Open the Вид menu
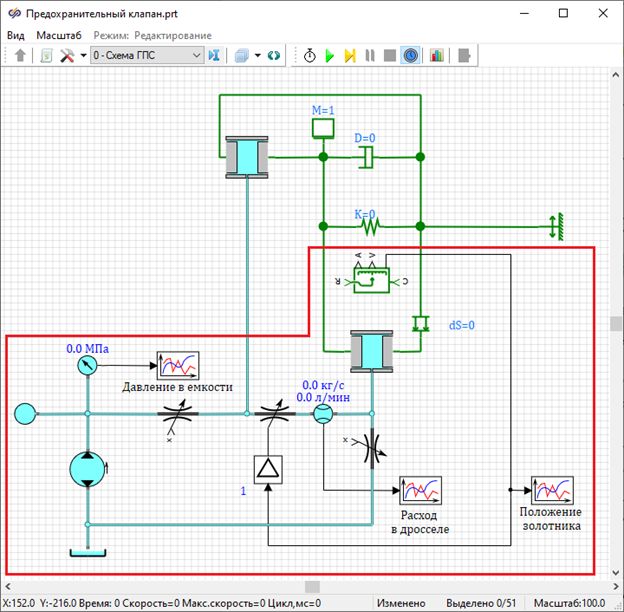 (16, 35)
